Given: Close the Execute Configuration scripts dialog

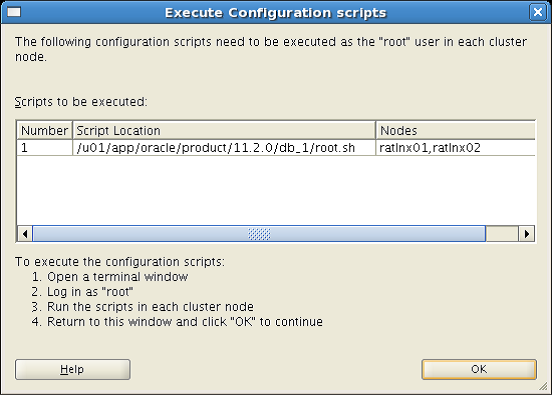Looking at the screenshot, I should (x=538, y=12).
